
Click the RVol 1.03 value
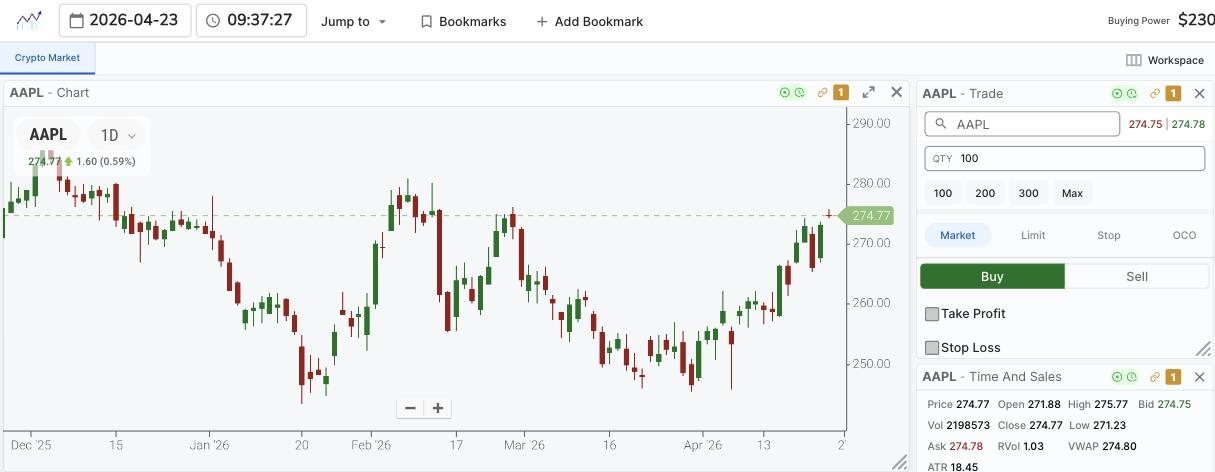point(1035,446)
